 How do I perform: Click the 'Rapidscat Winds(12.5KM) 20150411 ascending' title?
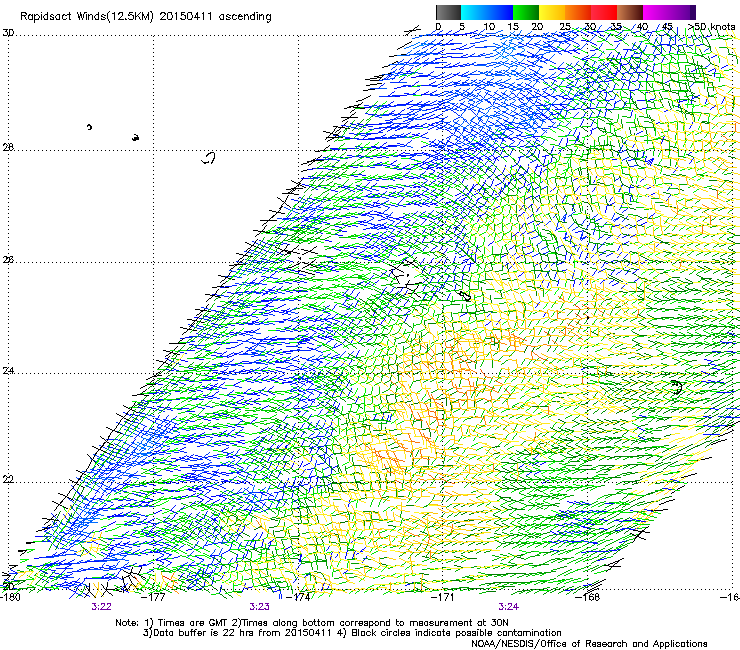(146, 17)
